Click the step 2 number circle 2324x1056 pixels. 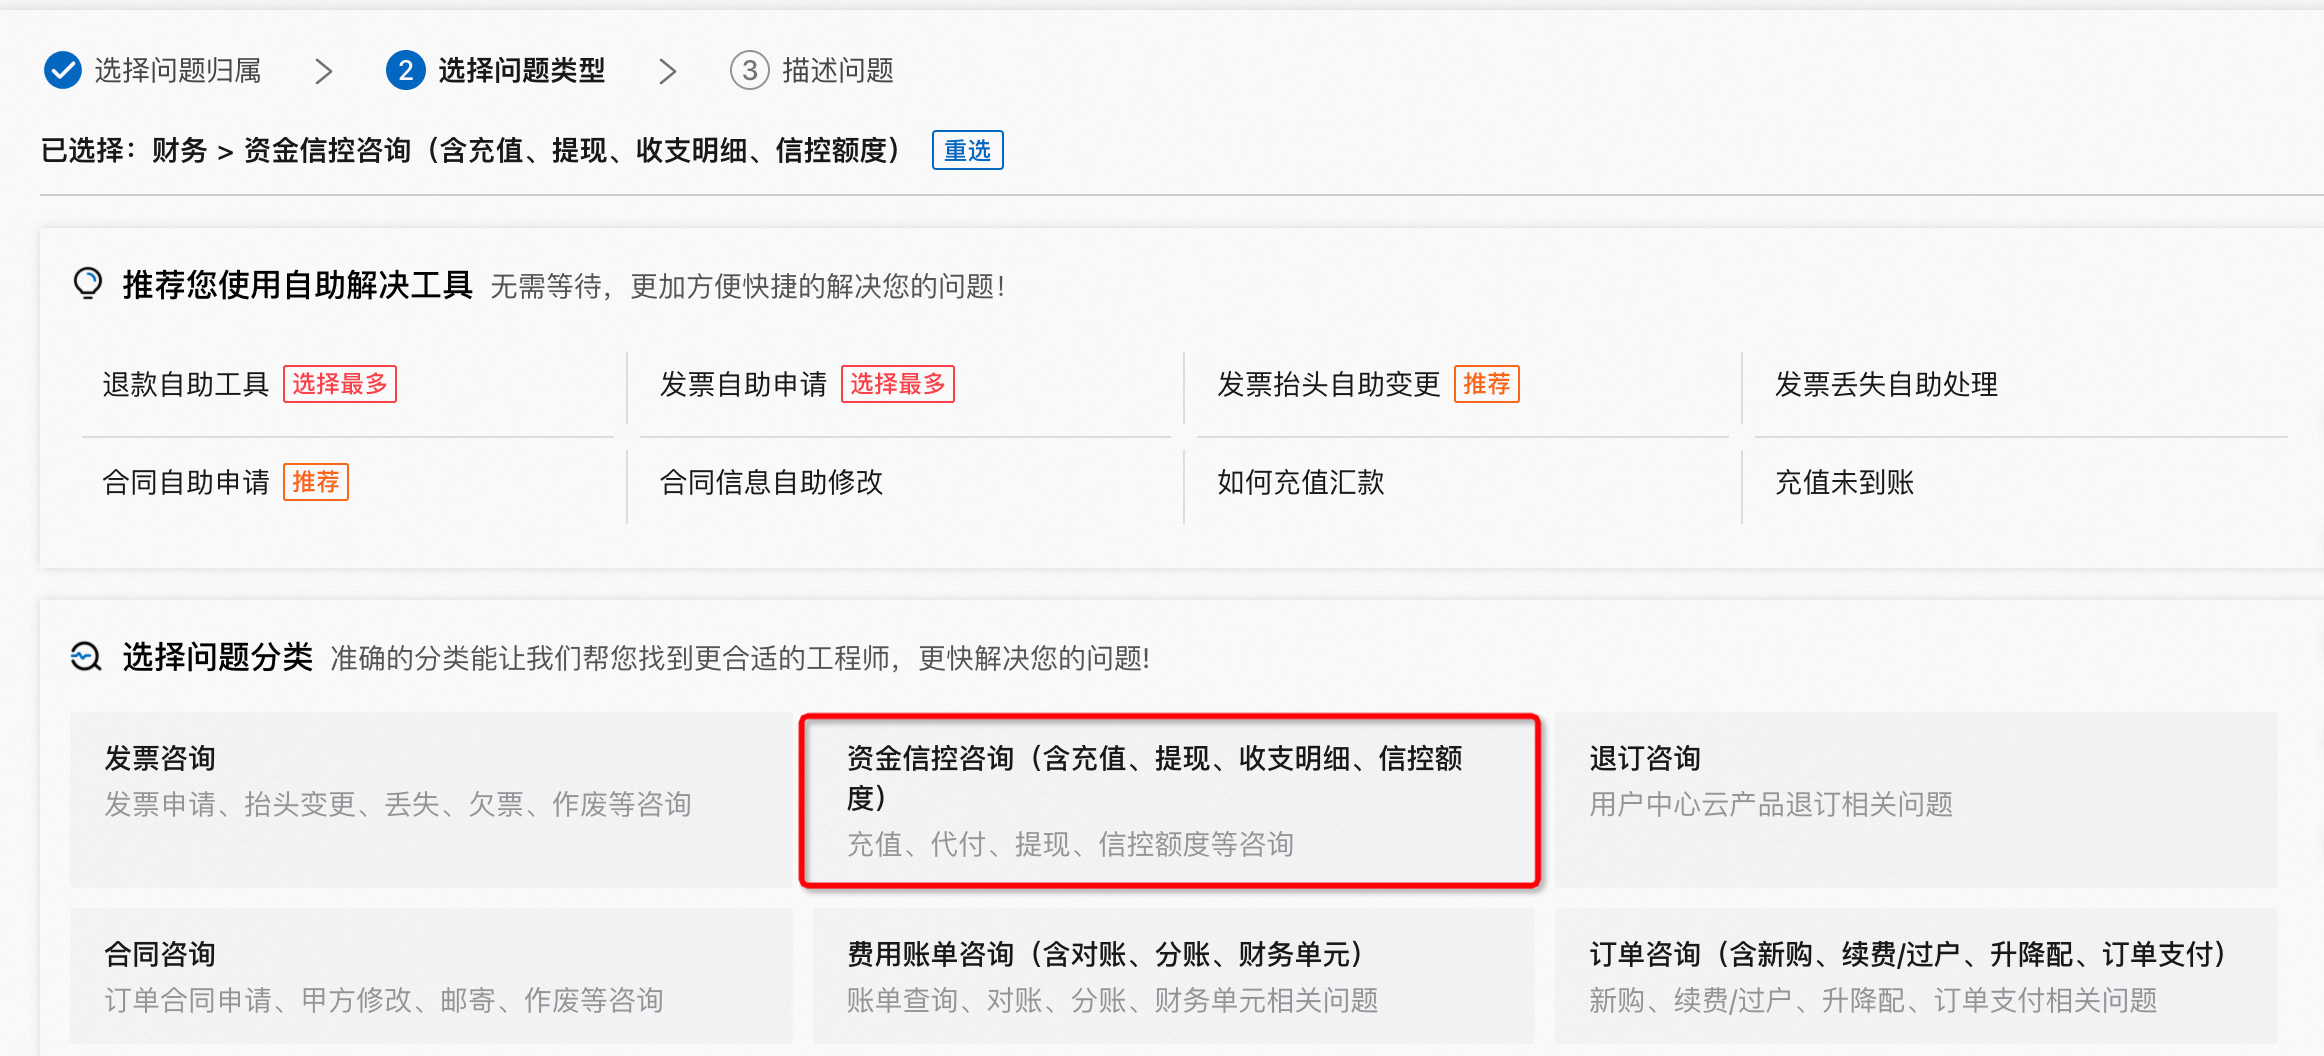405,70
